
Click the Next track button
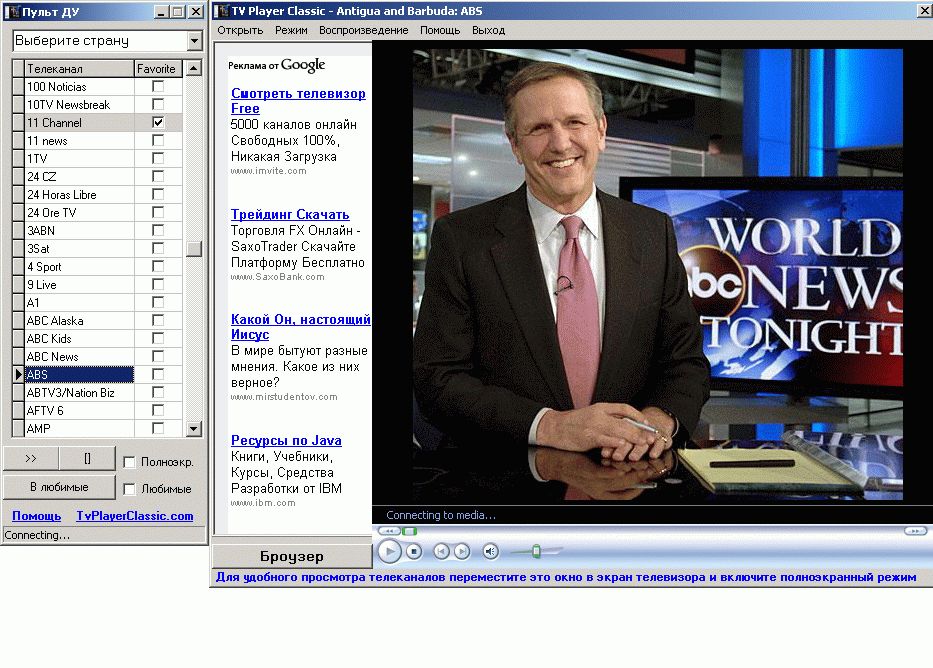pyautogui.click(x=462, y=551)
